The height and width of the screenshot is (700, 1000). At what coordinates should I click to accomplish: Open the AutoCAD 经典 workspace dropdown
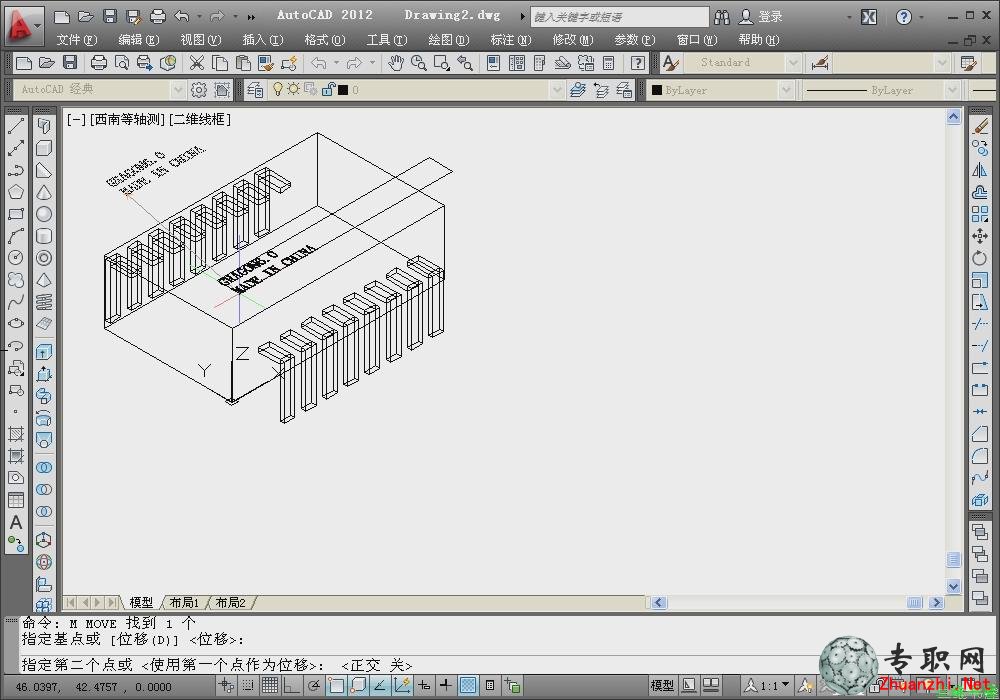coord(178,90)
